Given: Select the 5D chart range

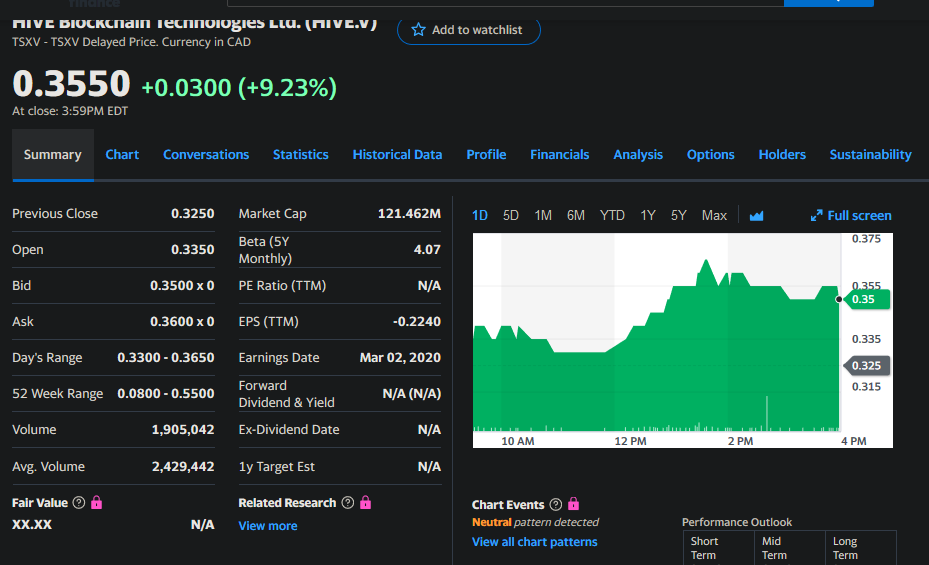Looking at the screenshot, I should coord(511,215).
